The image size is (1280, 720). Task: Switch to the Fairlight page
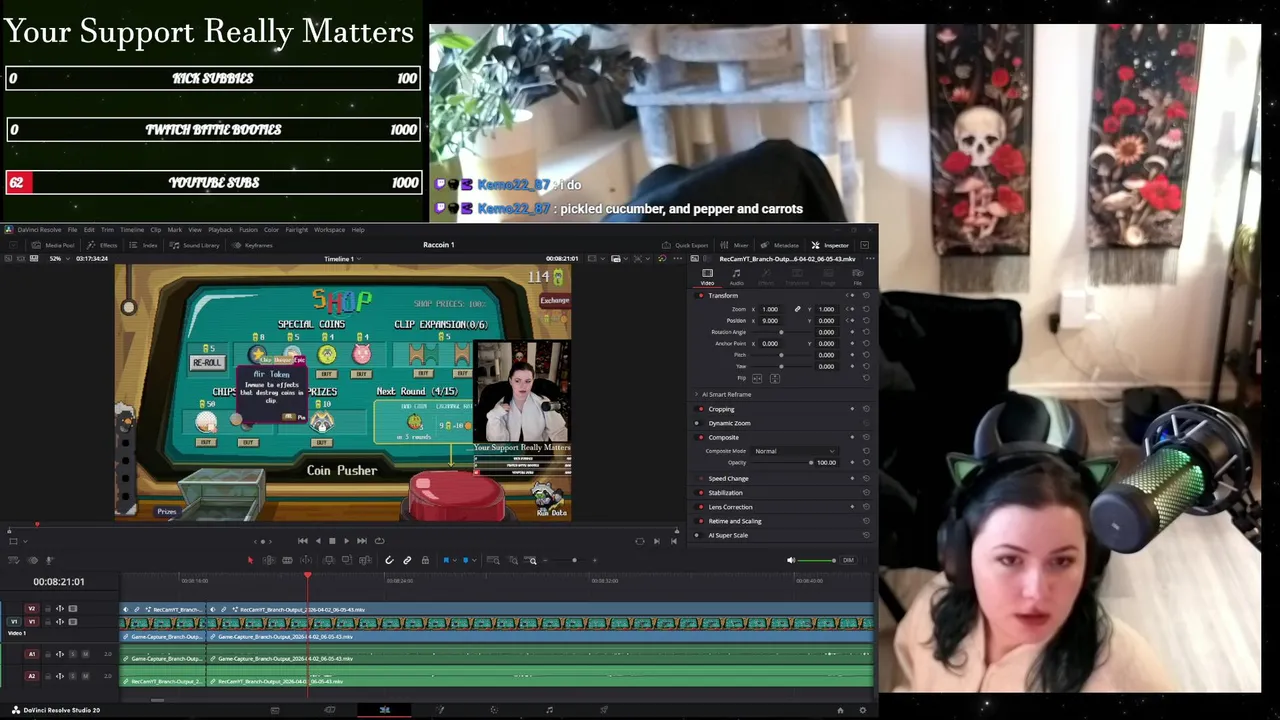coord(549,710)
